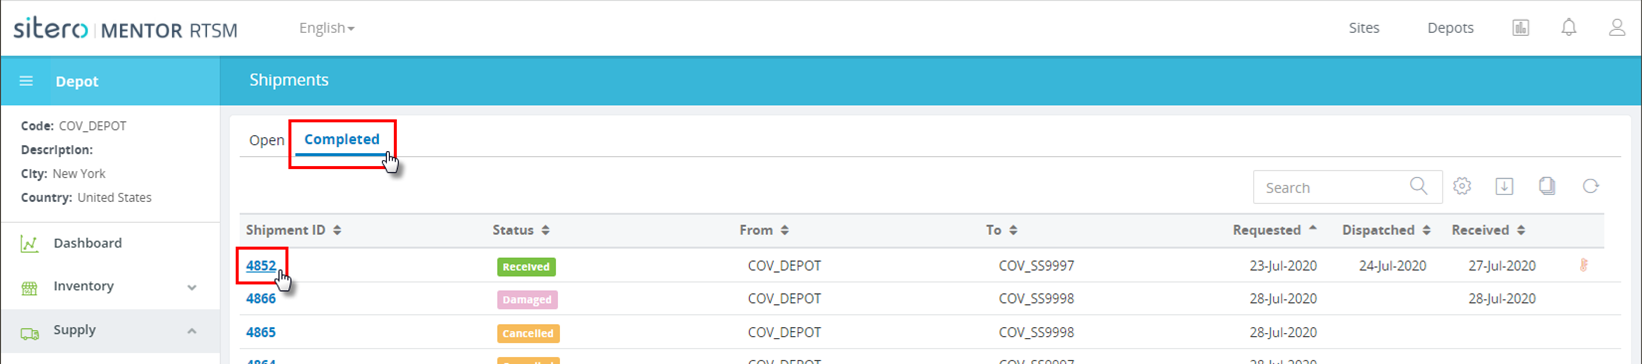
Task: Click the Inventory store icon
Action: [x=30, y=287]
